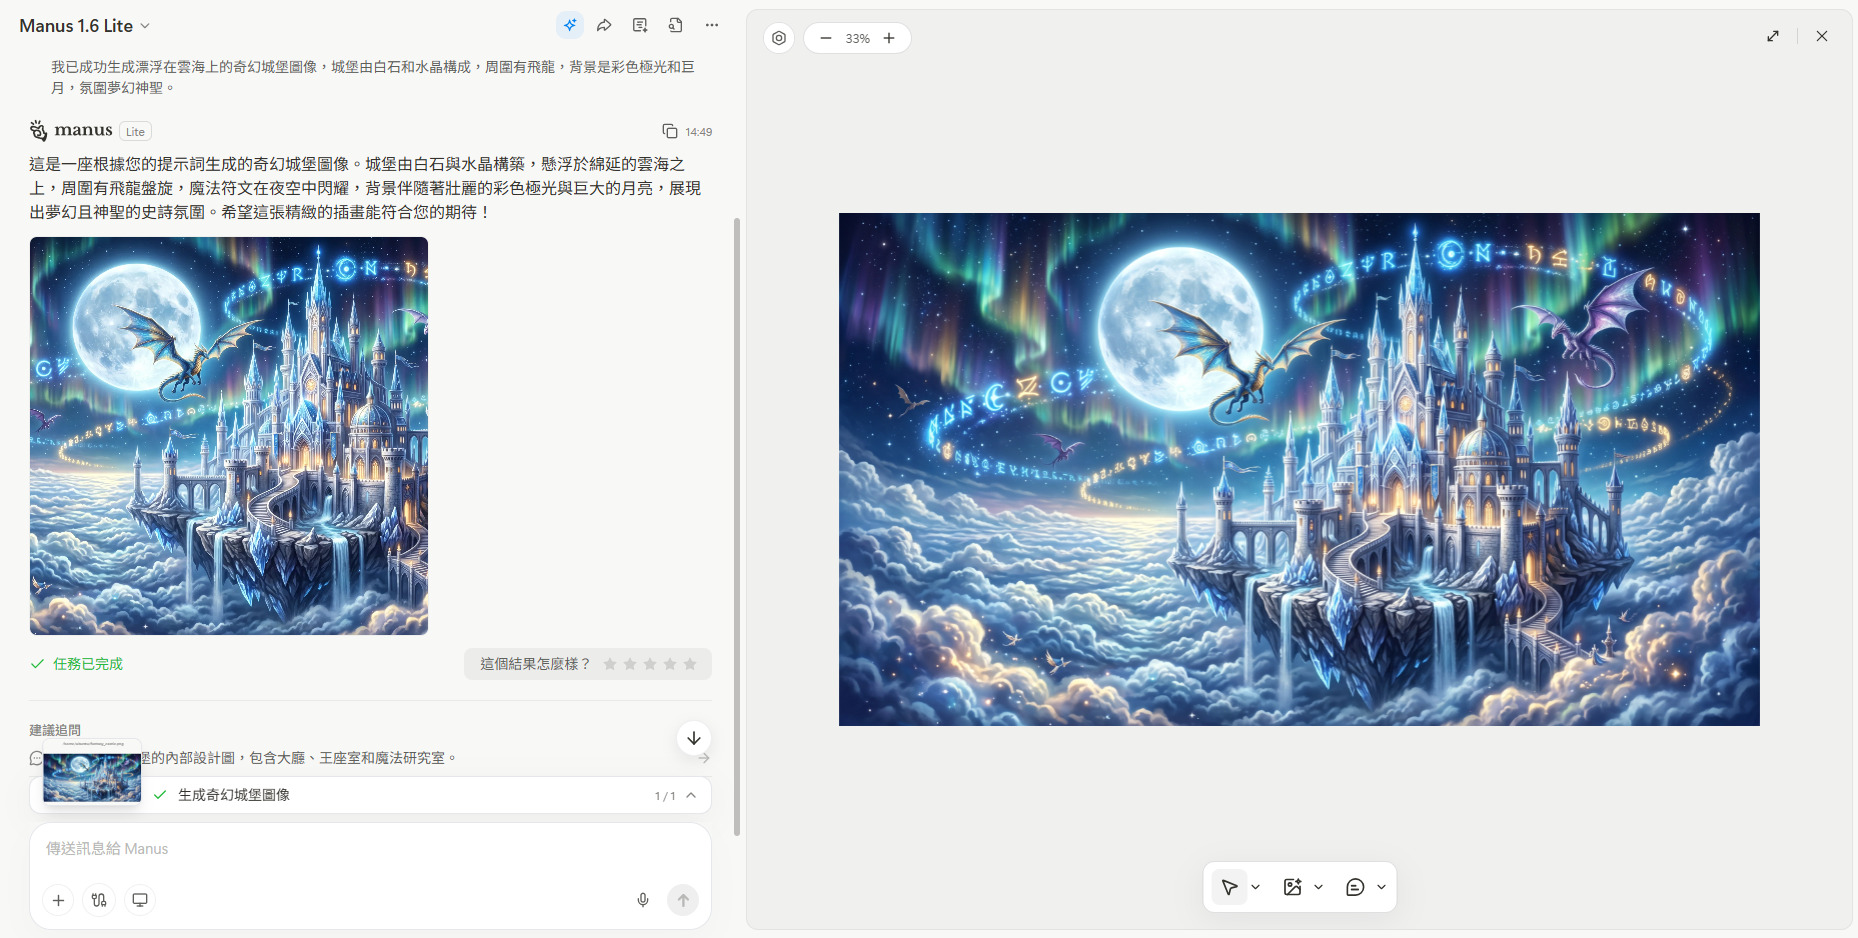Open the task notes list icon in the header
1858x938 pixels.
[640, 25]
